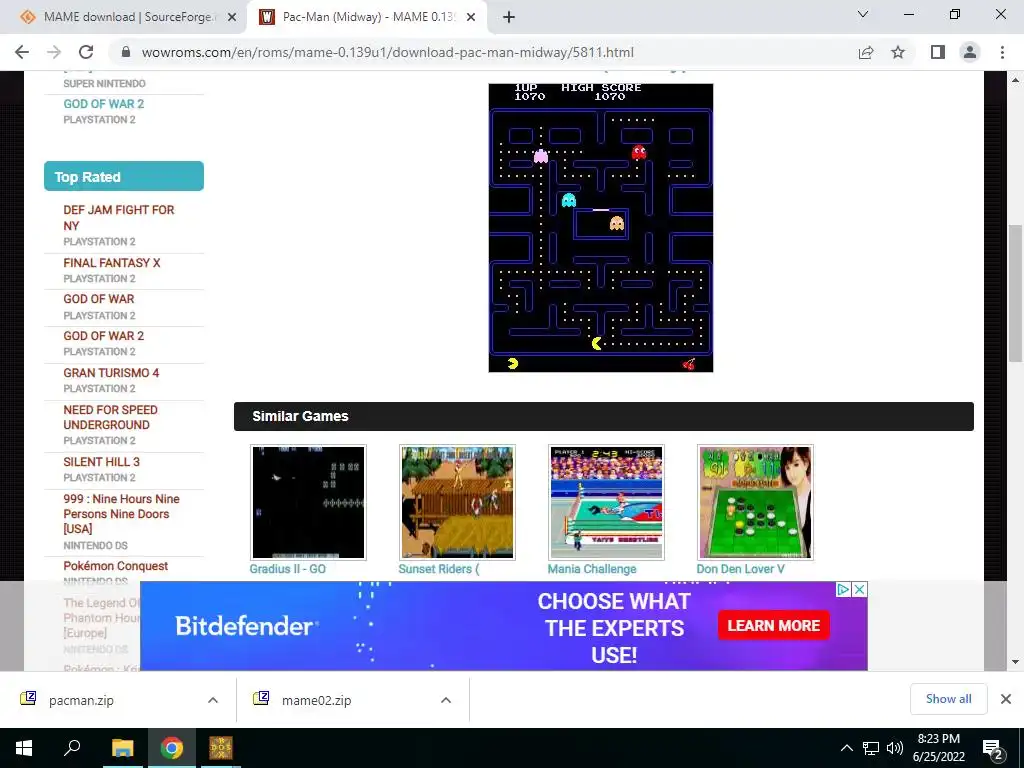Open the tab search chevron
This screenshot has width=1024, height=768.
pos(863,14)
